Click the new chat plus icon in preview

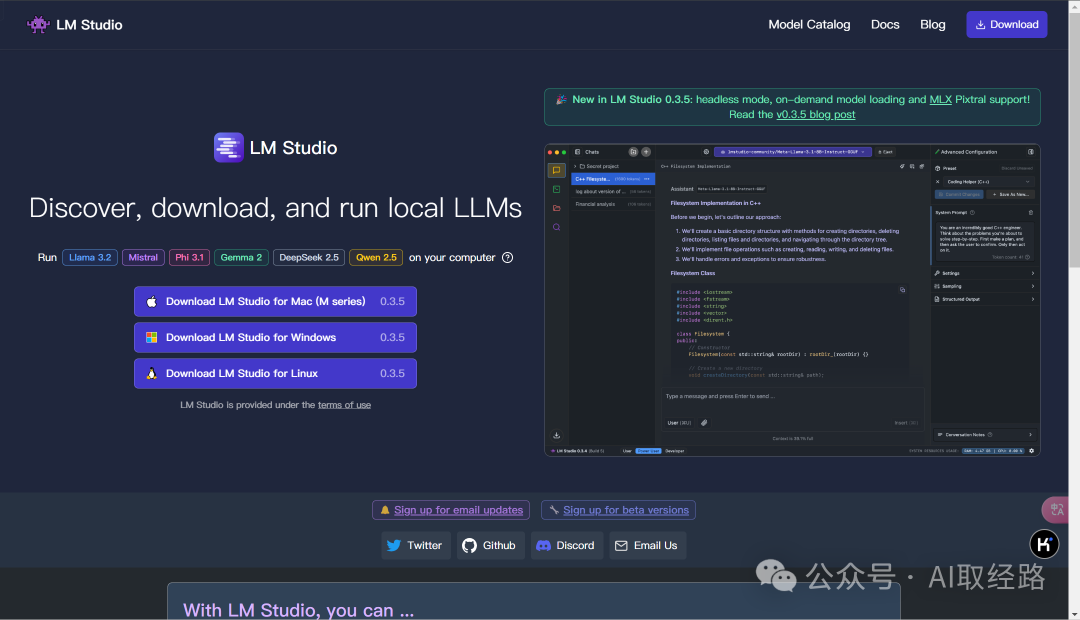646,152
